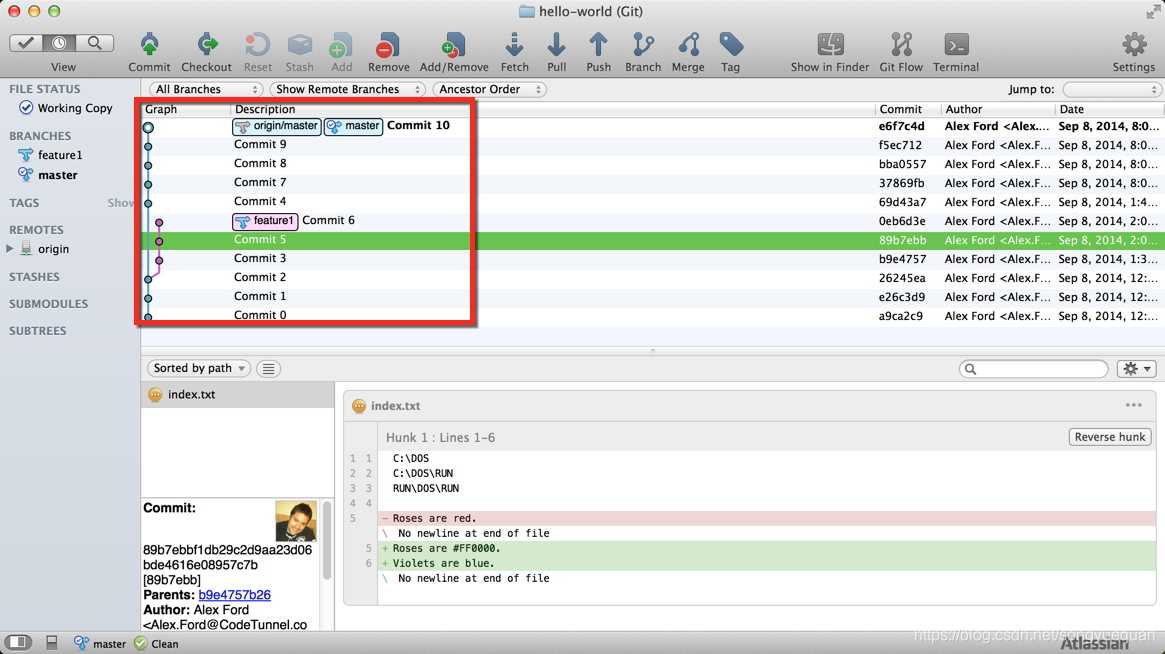Select the Commit 6 row

click(652, 221)
